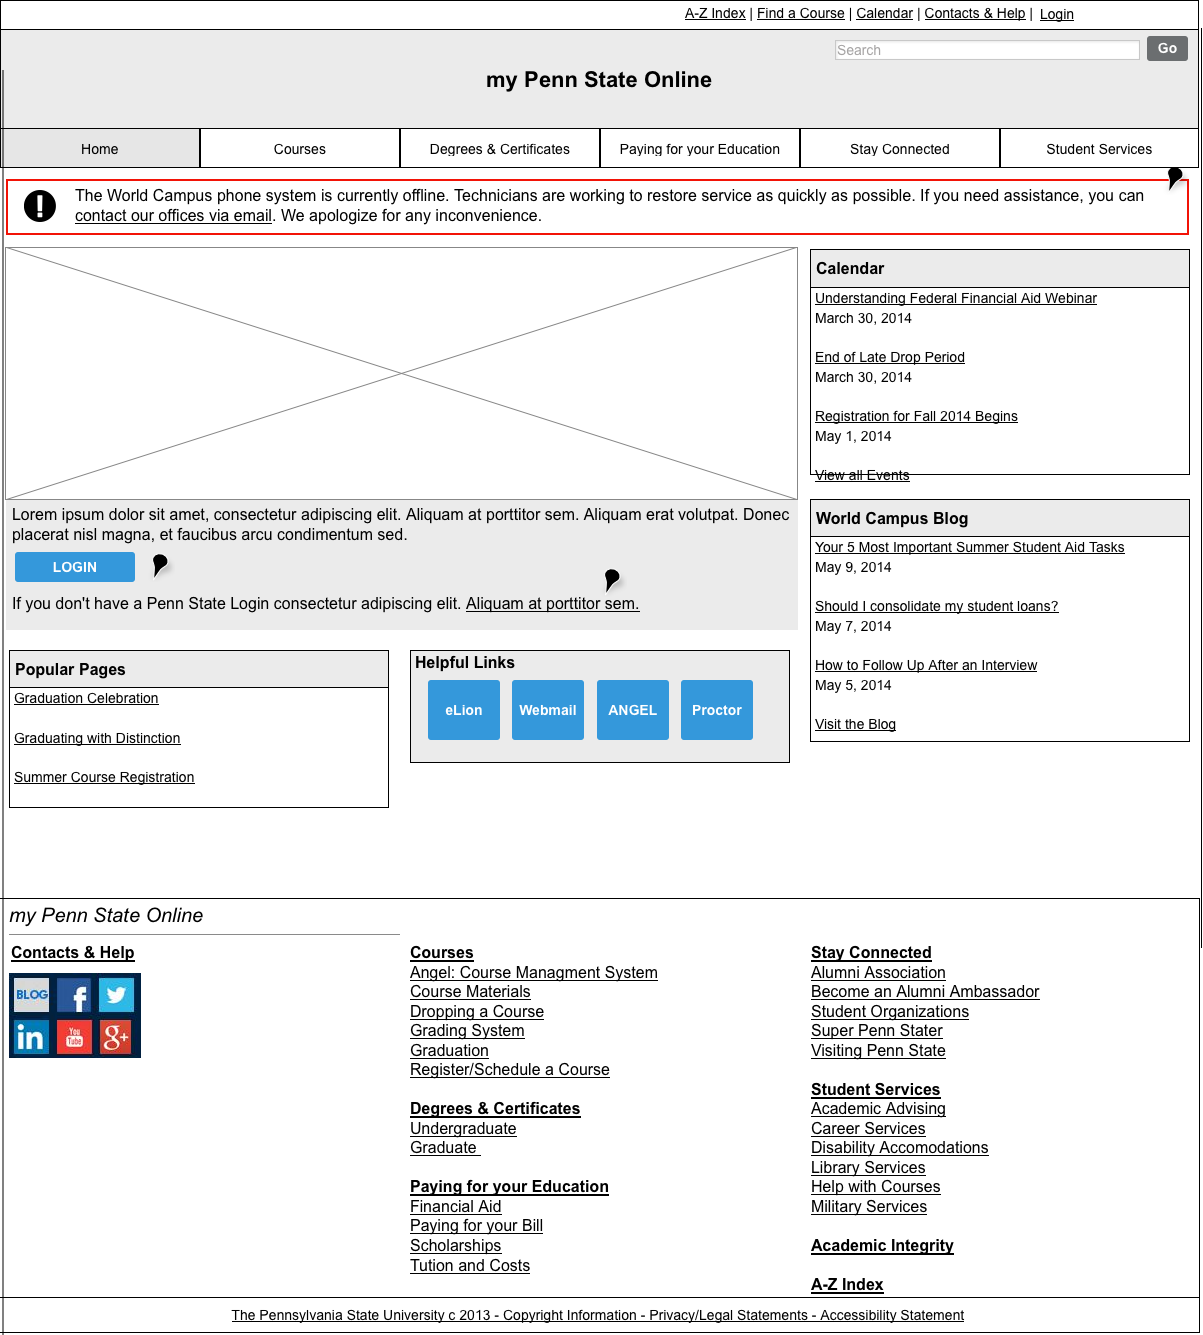Click the Go search button
This screenshot has height=1335, width=1203.
1167,49
